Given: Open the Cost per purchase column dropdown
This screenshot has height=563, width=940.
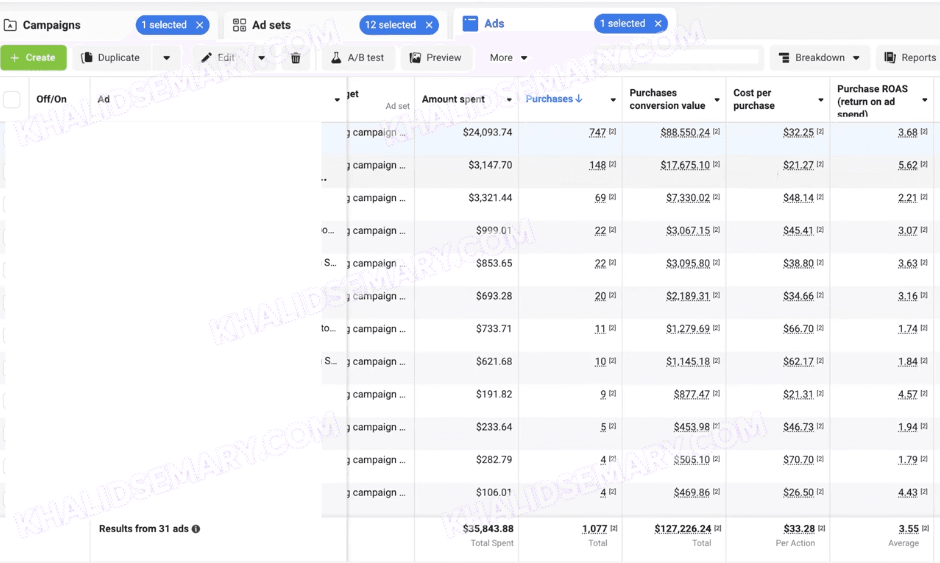Looking at the screenshot, I should [821, 100].
